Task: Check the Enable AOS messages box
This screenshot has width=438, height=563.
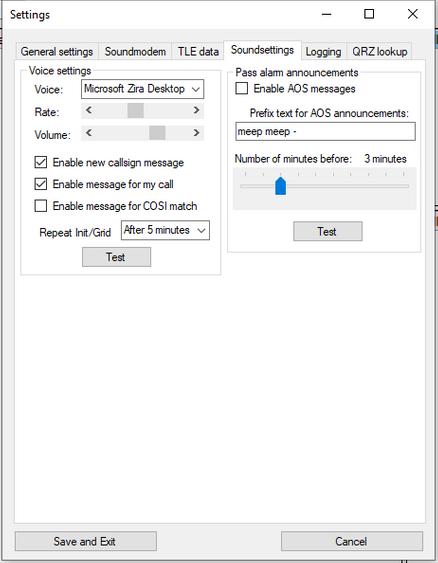Action: pos(242,88)
